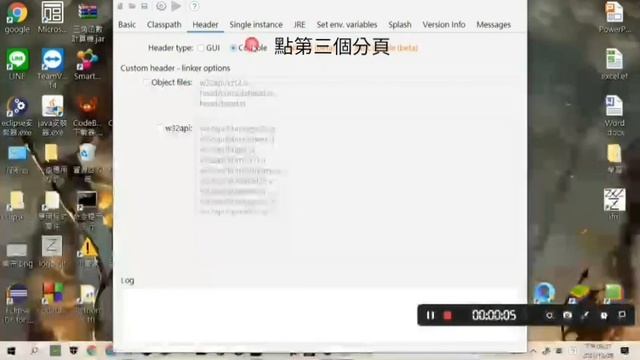Click the Open configuration folder icon
The height and width of the screenshot is (360, 640).
pos(132,6)
